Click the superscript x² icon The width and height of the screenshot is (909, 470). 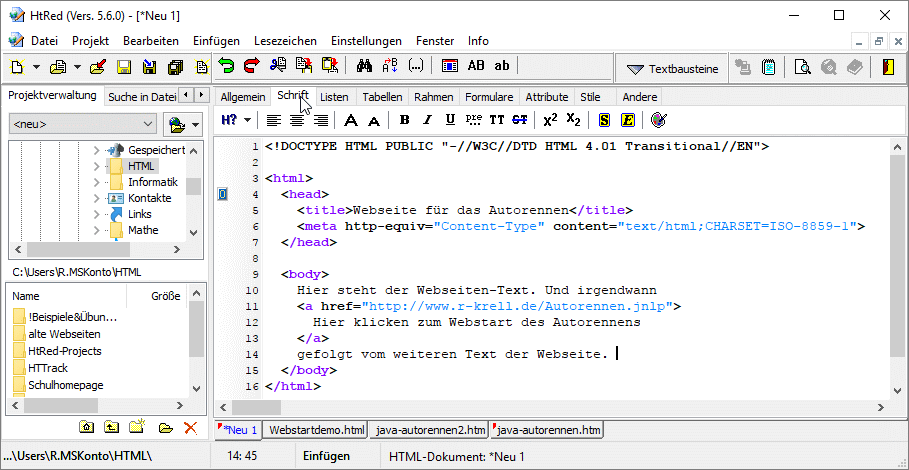(550, 120)
